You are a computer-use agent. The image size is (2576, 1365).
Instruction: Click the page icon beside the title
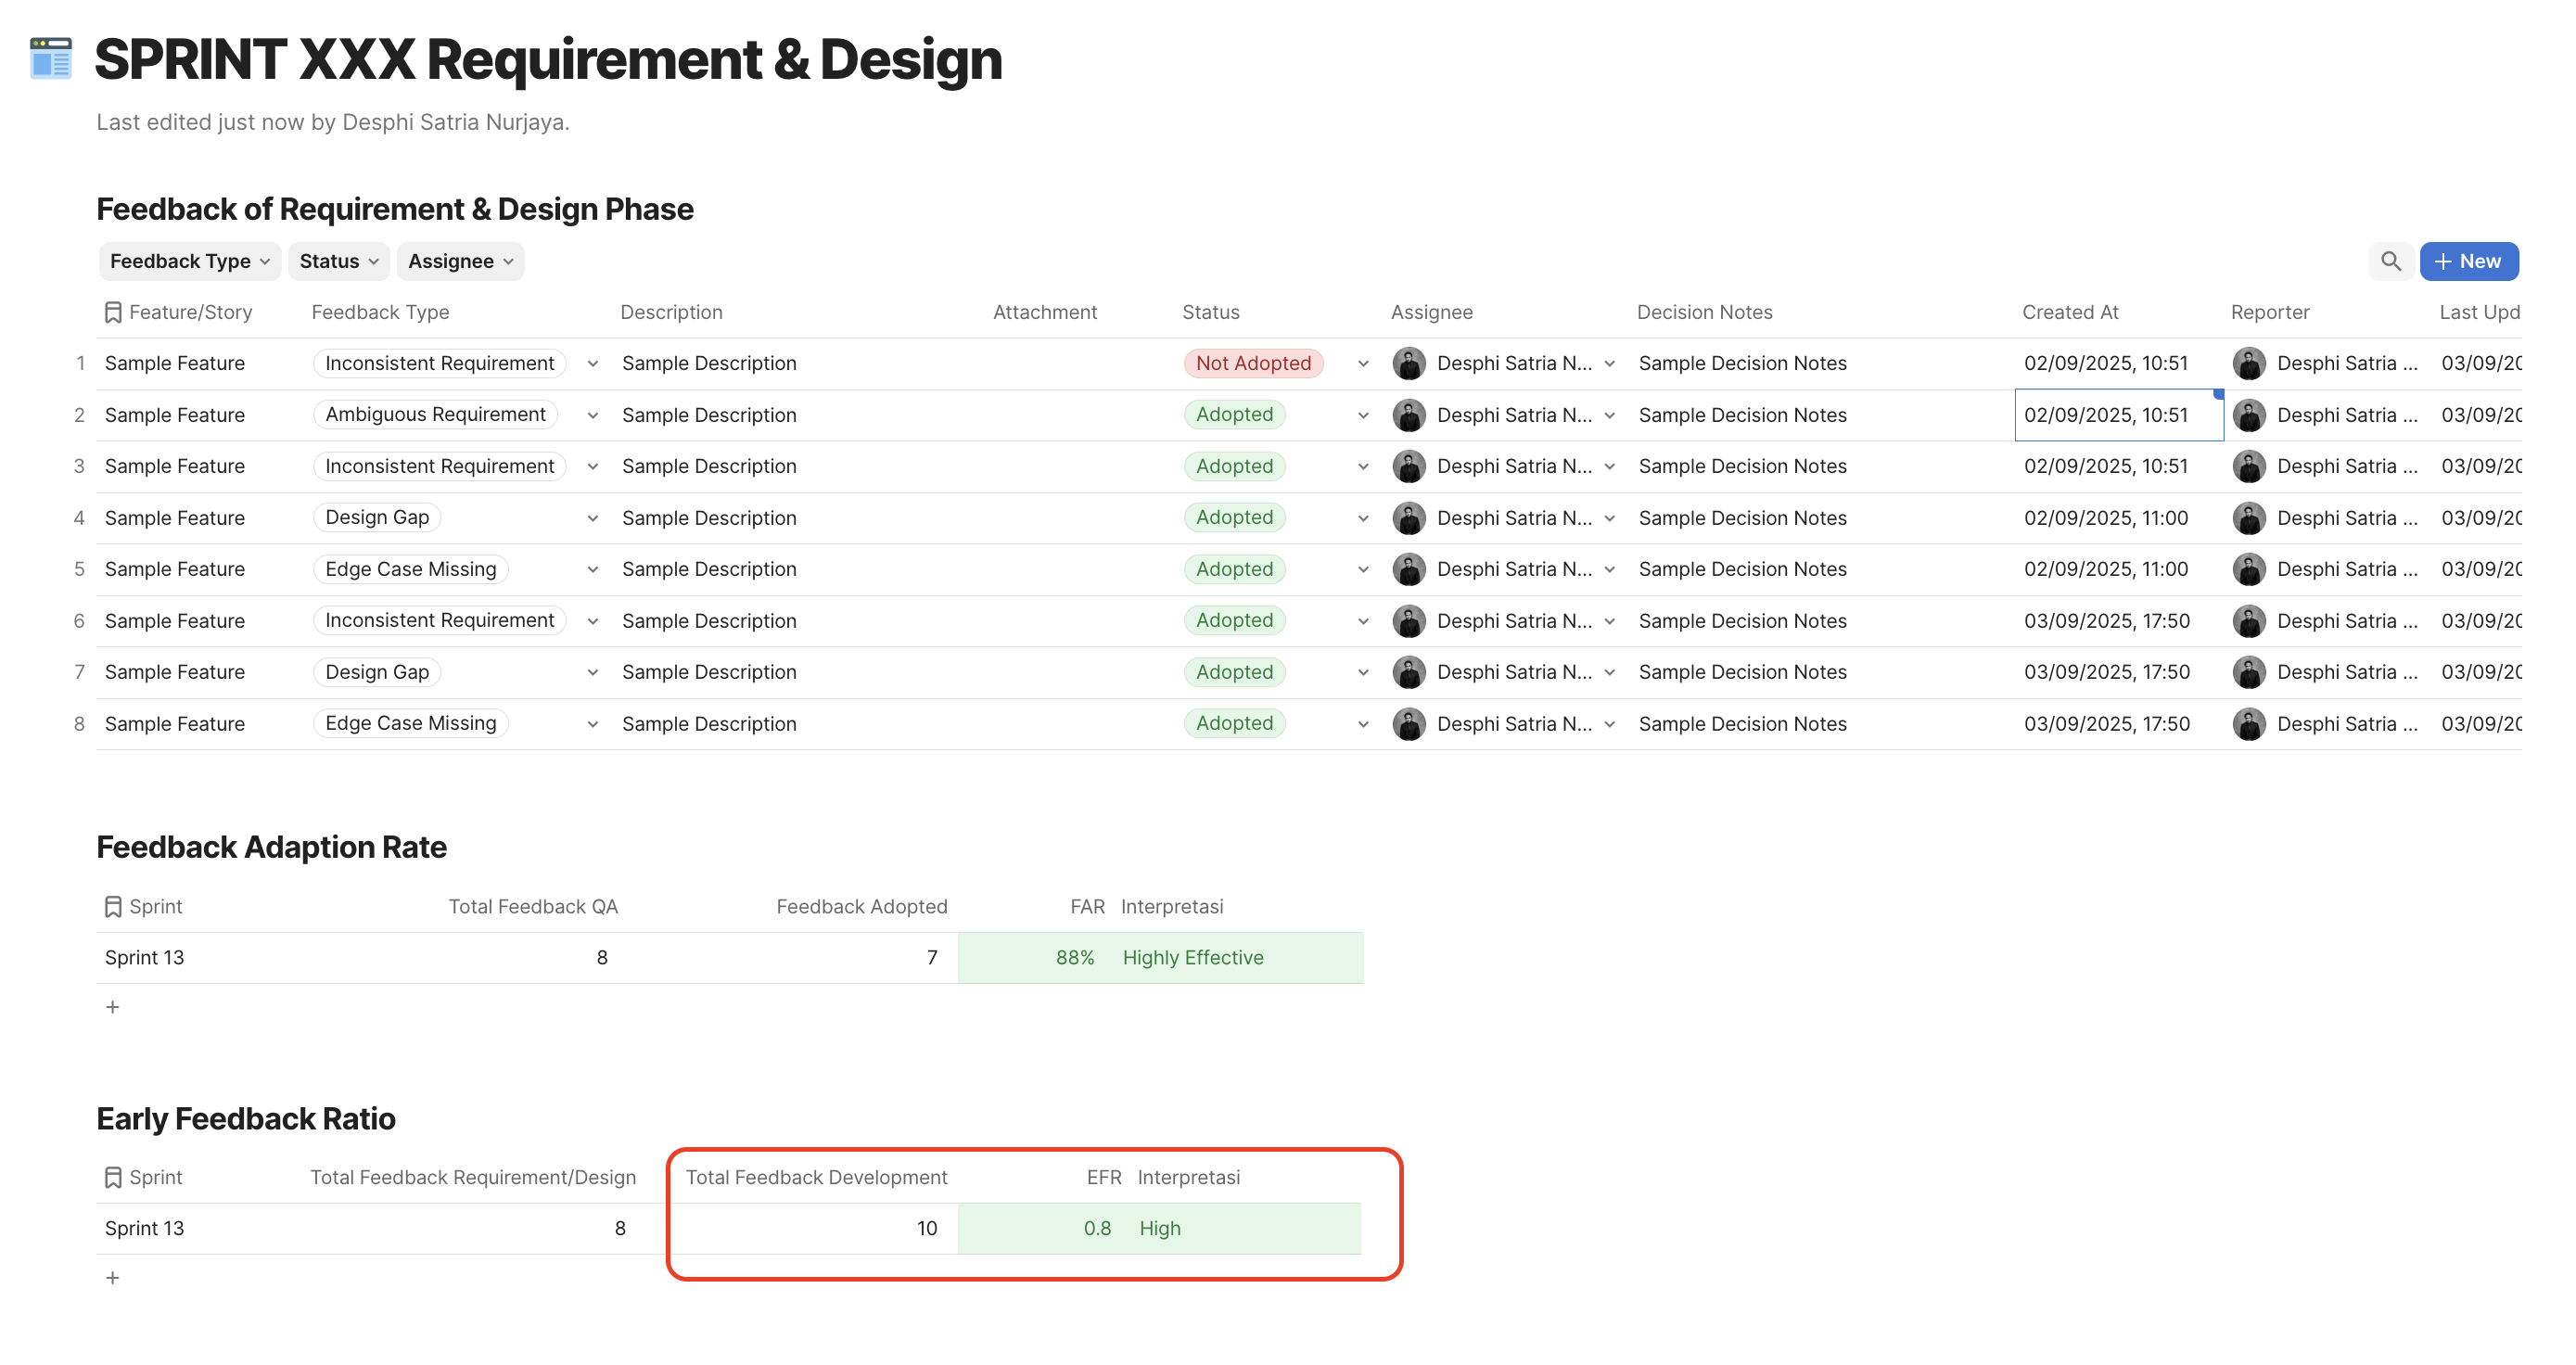pyautogui.click(x=51, y=59)
